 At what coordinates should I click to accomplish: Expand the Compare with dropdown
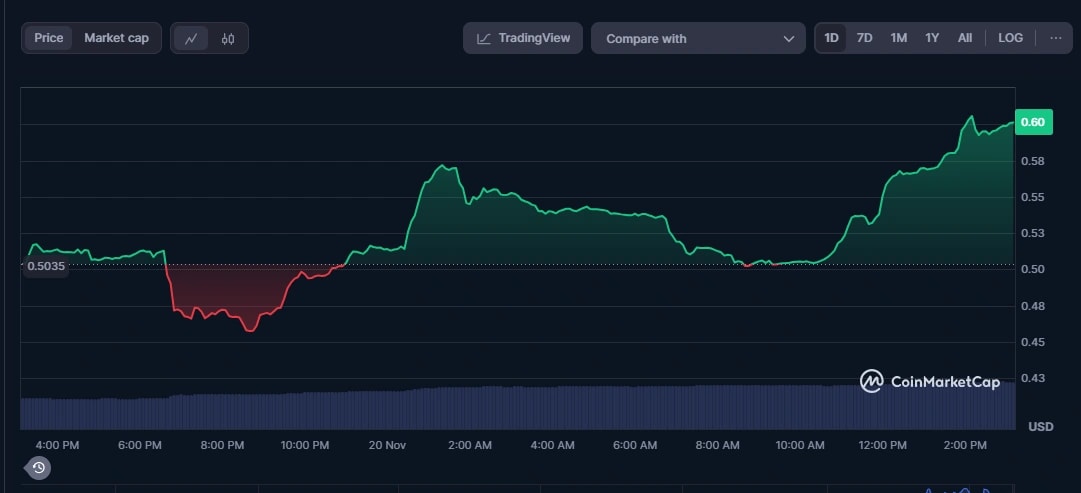coord(698,39)
